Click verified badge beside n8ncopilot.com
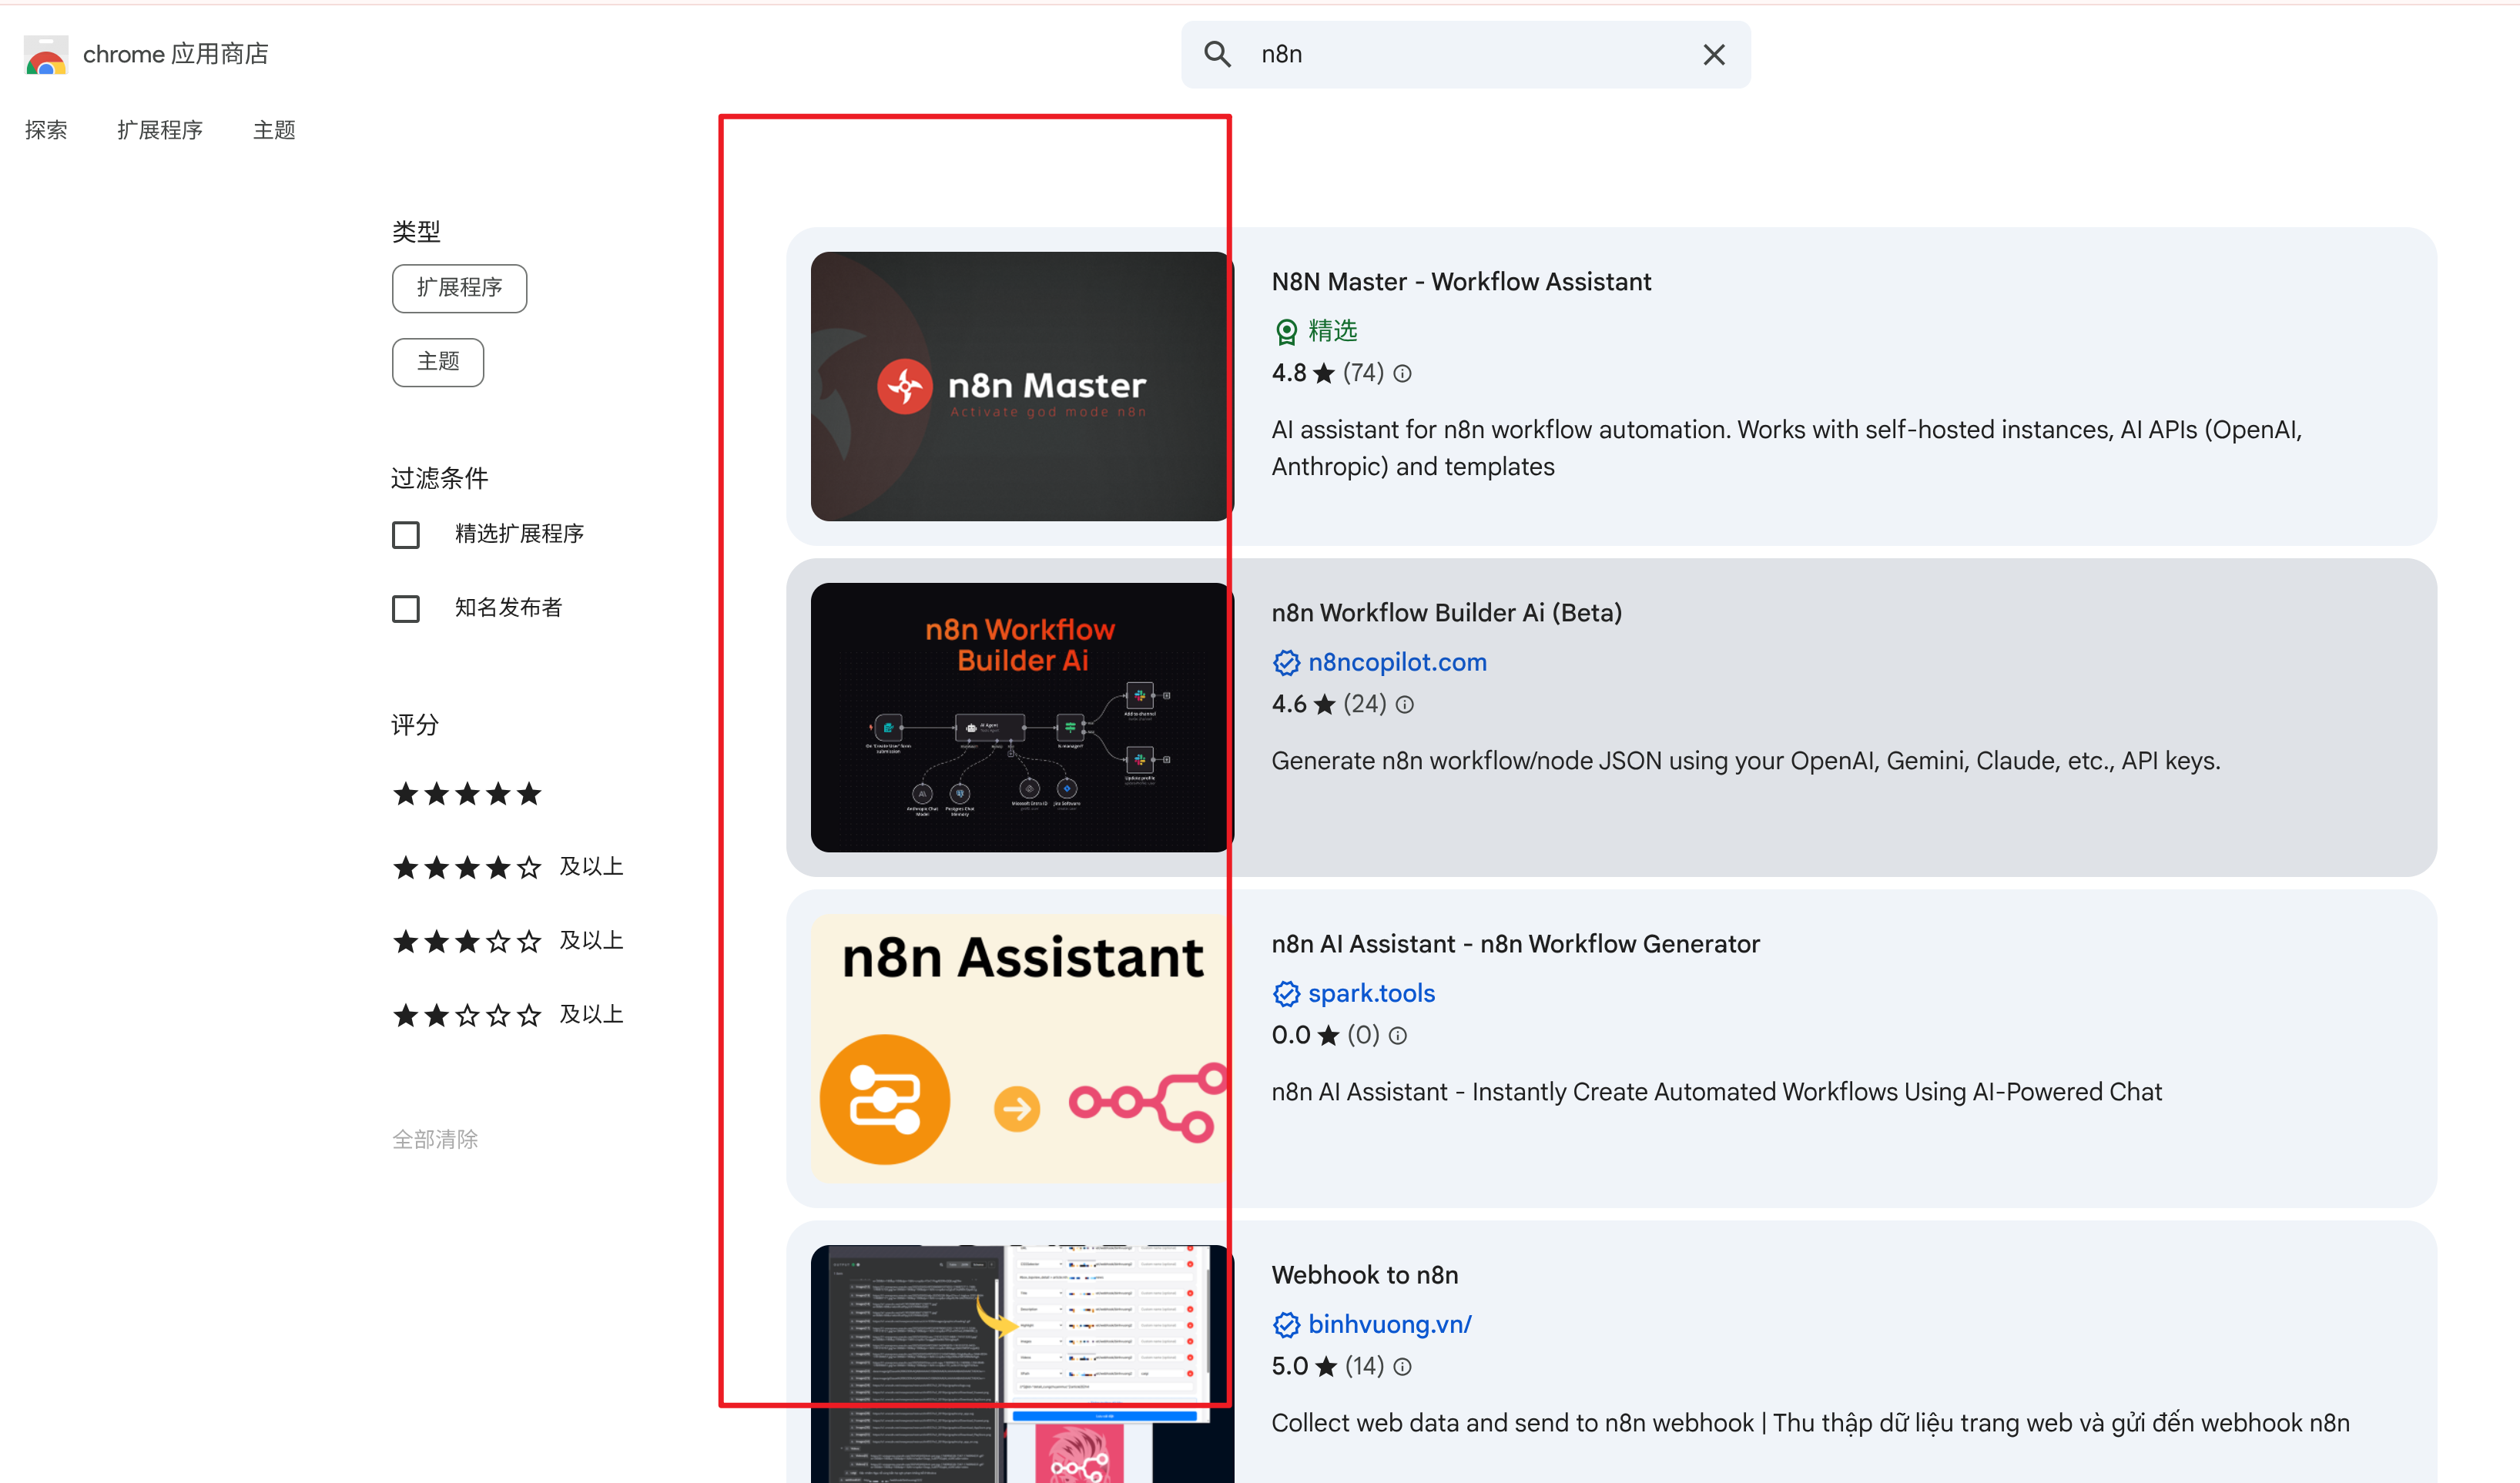Screen dimensions: 2520x1483 coord(1286,662)
